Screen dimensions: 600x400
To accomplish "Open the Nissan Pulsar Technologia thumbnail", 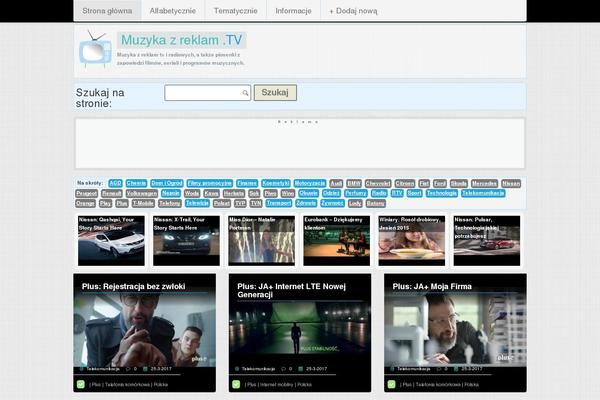I will pyautogui.click(x=487, y=240).
